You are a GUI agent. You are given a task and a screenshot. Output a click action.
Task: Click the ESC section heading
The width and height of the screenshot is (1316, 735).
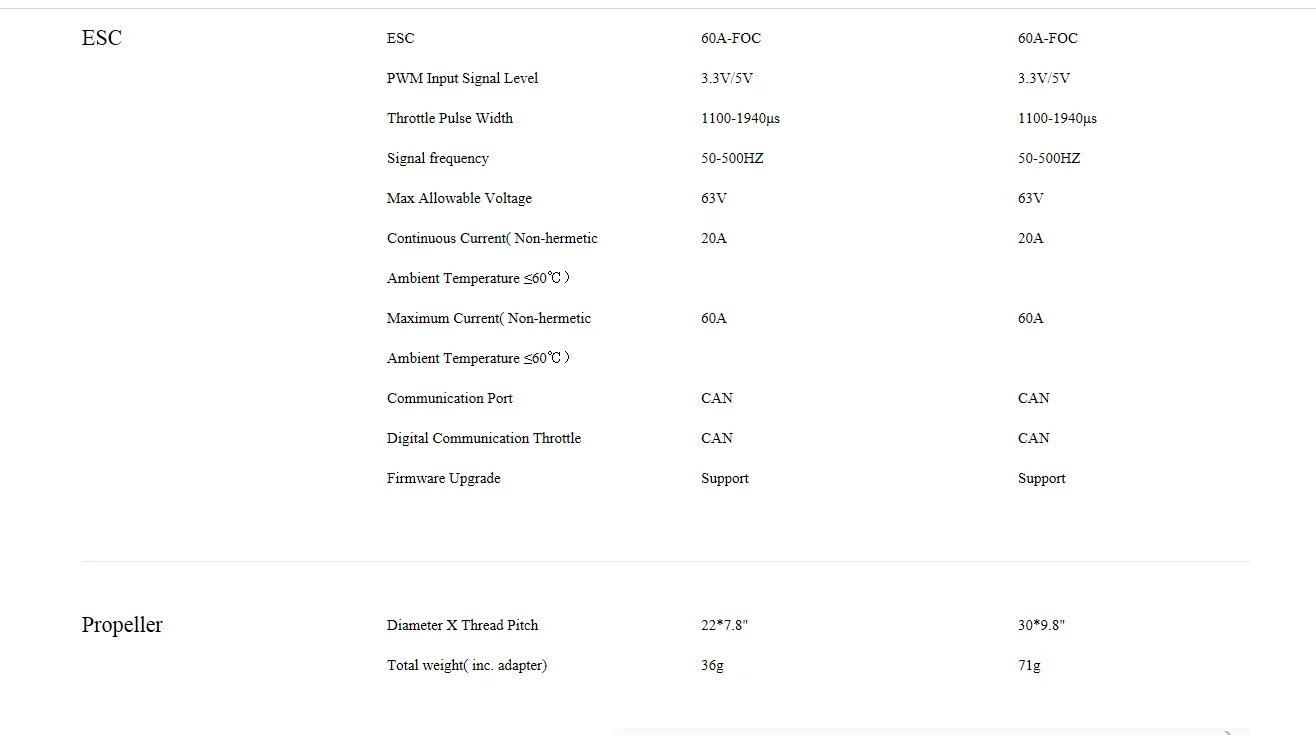[101, 38]
